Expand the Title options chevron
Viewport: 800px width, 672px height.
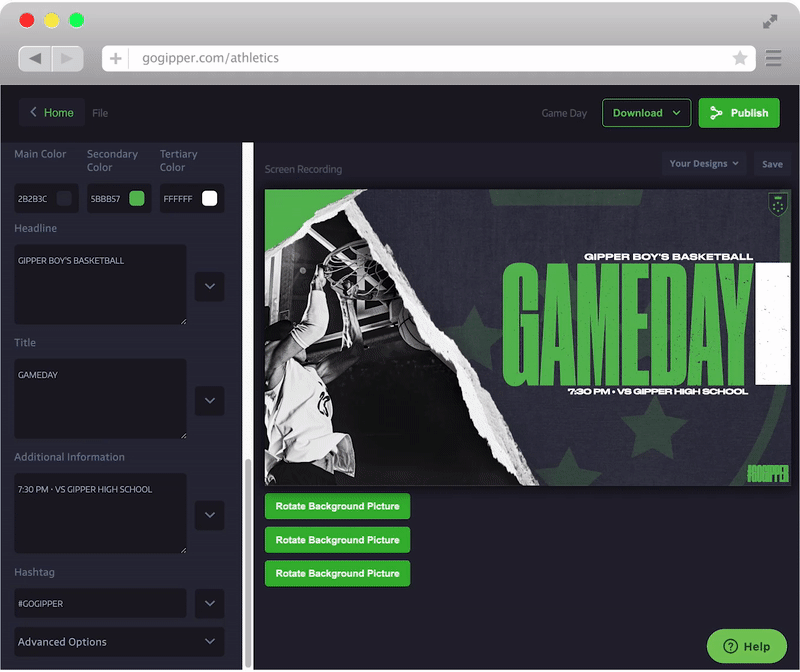point(210,401)
